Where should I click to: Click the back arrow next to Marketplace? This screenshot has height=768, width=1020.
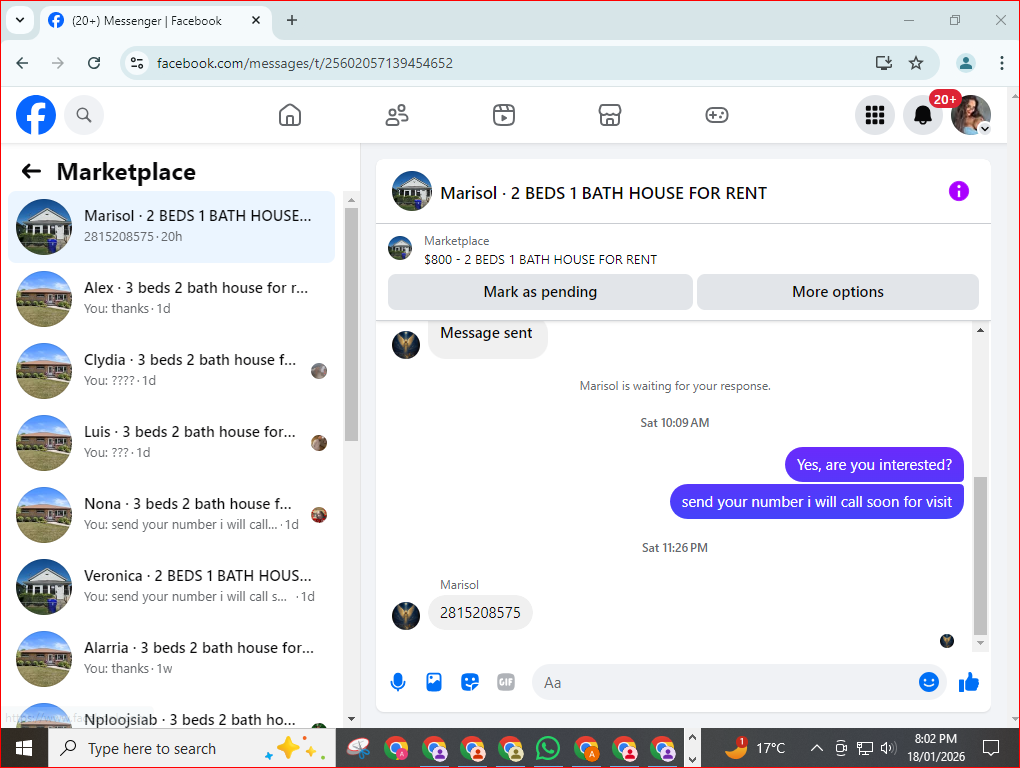point(31,172)
